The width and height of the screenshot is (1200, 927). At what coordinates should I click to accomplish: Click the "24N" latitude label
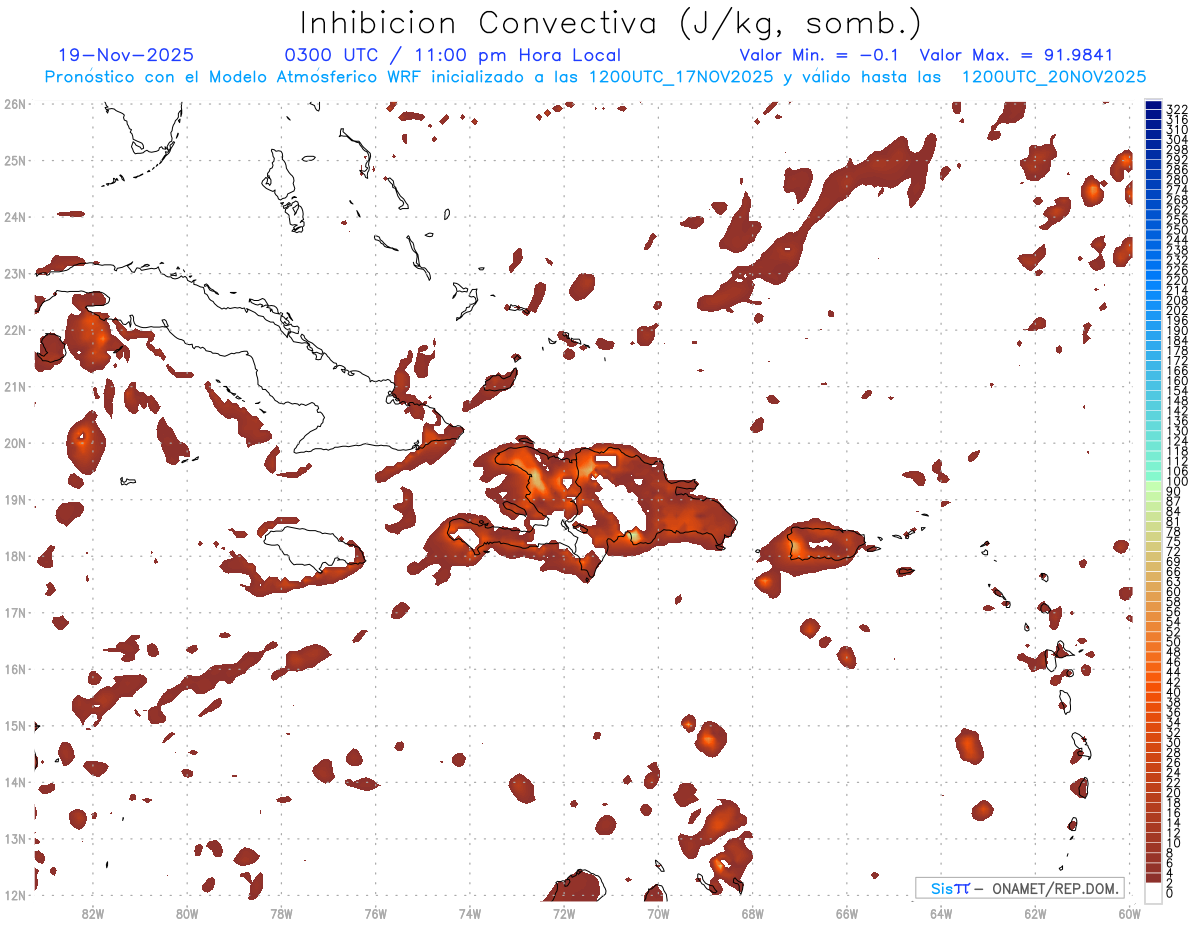tap(15, 217)
